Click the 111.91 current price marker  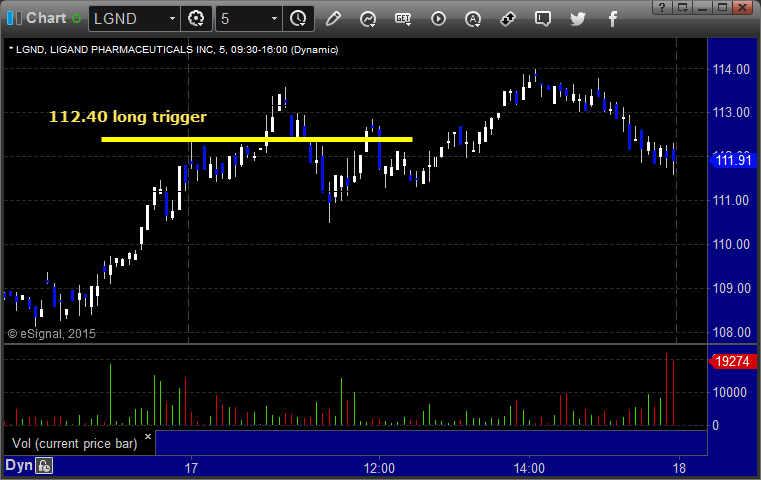pos(733,160)
